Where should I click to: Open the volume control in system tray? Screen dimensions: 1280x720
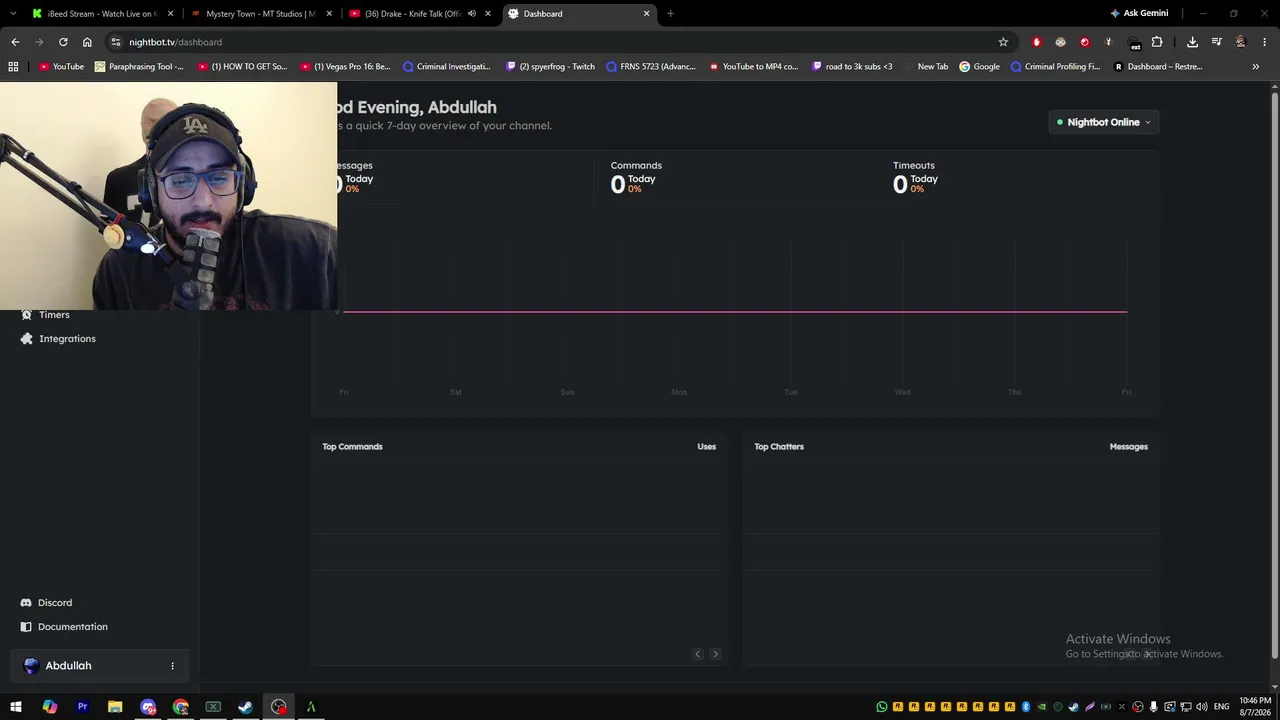1202,707
